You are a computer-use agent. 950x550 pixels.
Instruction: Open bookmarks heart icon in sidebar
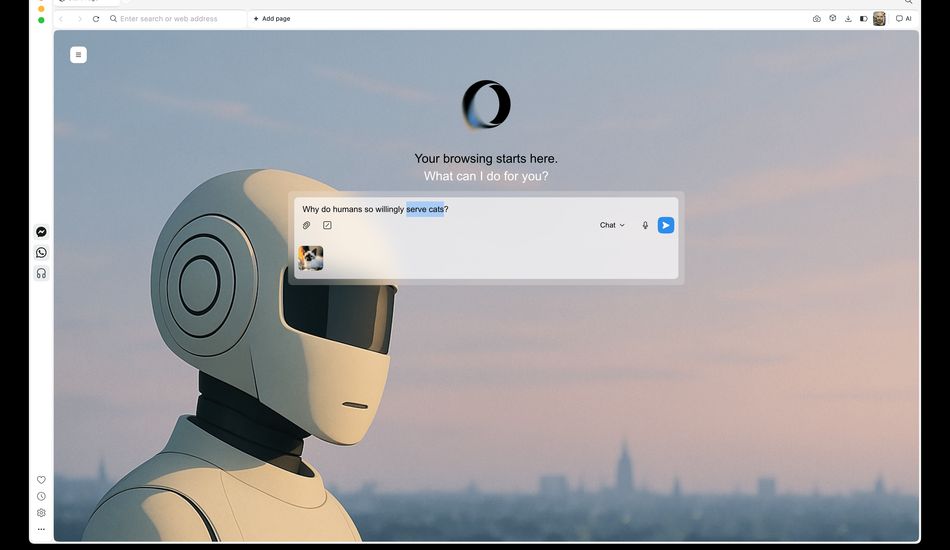(41, 480)
